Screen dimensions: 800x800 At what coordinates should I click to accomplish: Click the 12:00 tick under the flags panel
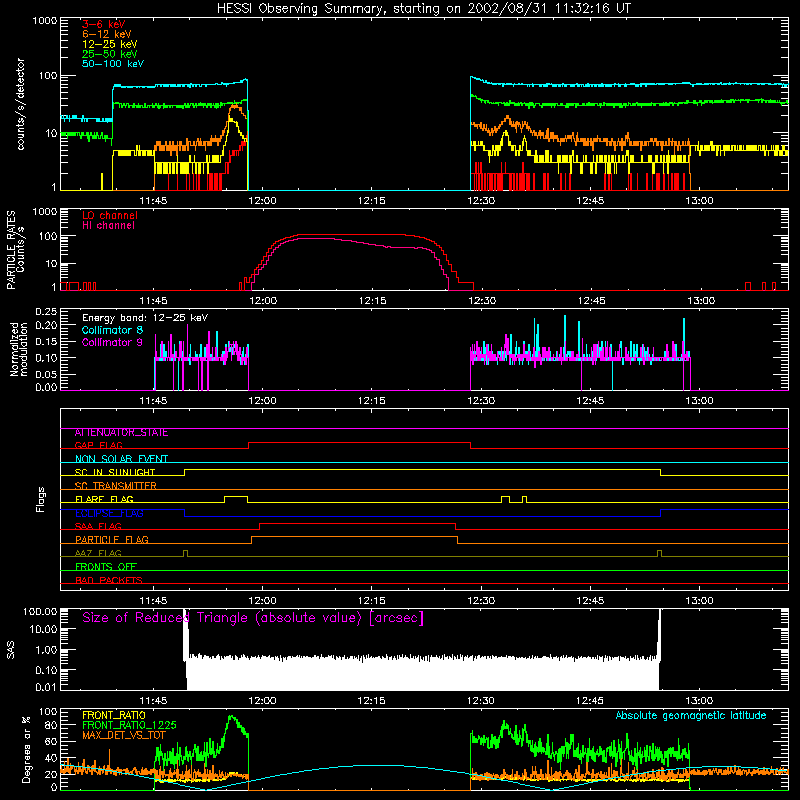point(262,601)
